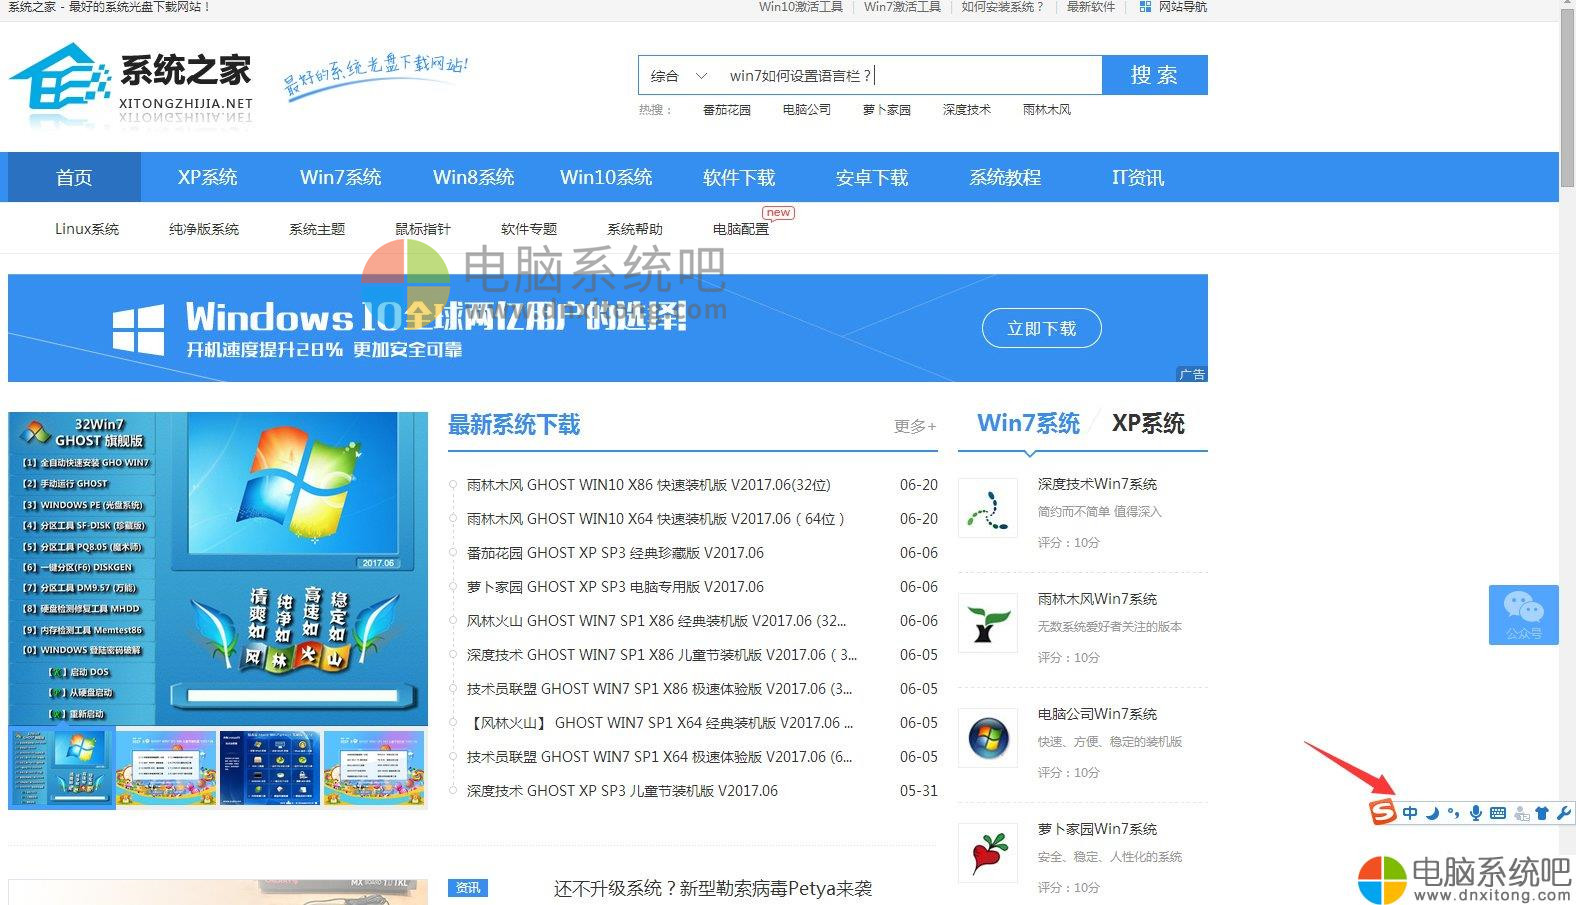
Task: Click the search input field
Action: tap(910, 75)
